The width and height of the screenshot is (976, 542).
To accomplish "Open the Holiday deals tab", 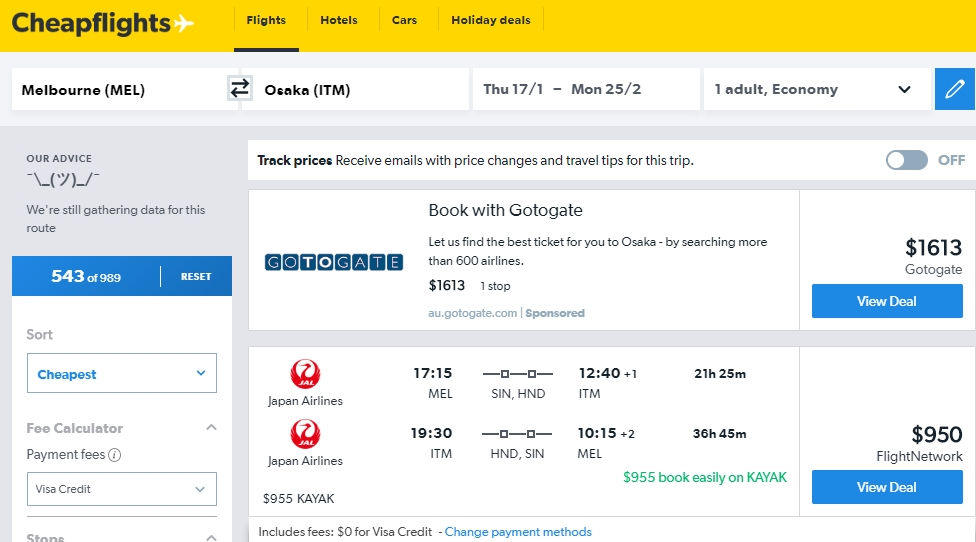I will (x=491, y=20).
